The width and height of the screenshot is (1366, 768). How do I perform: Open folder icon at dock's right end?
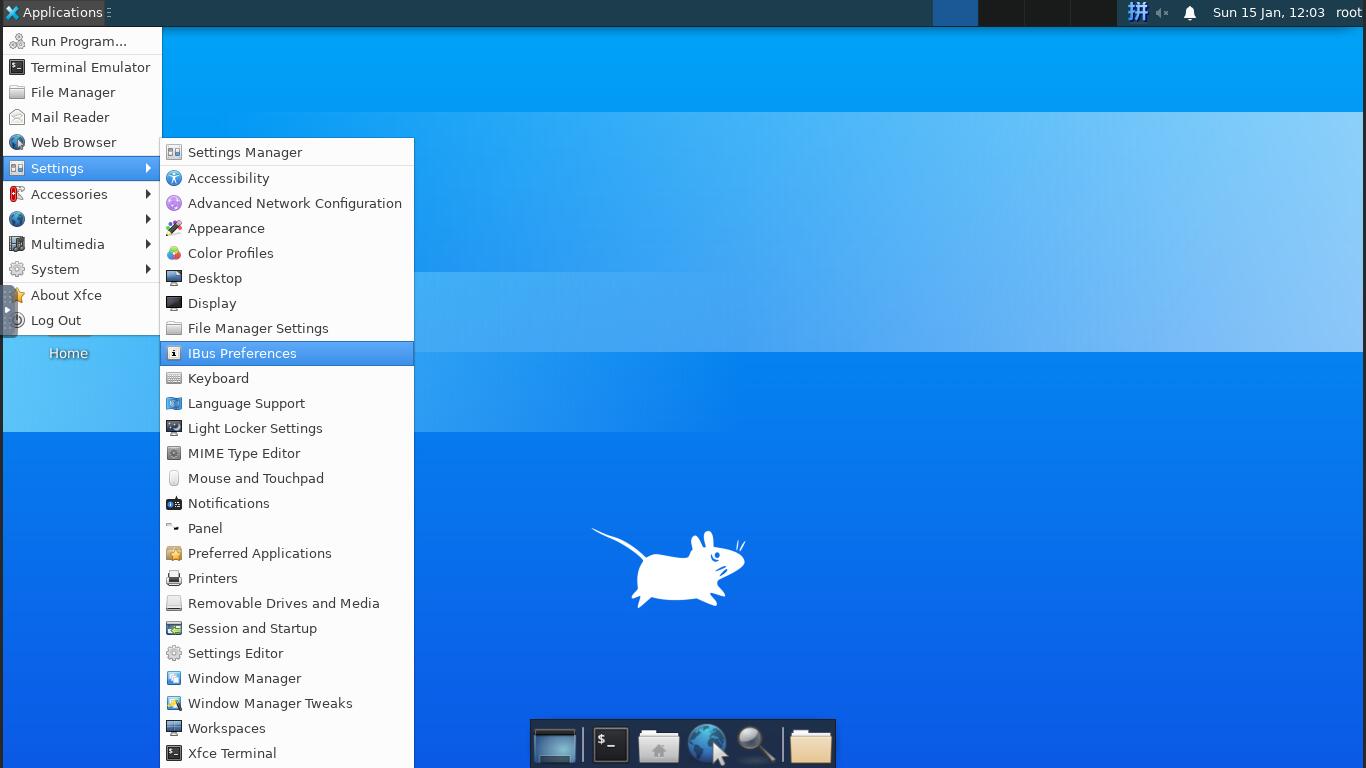click(811, 745)
